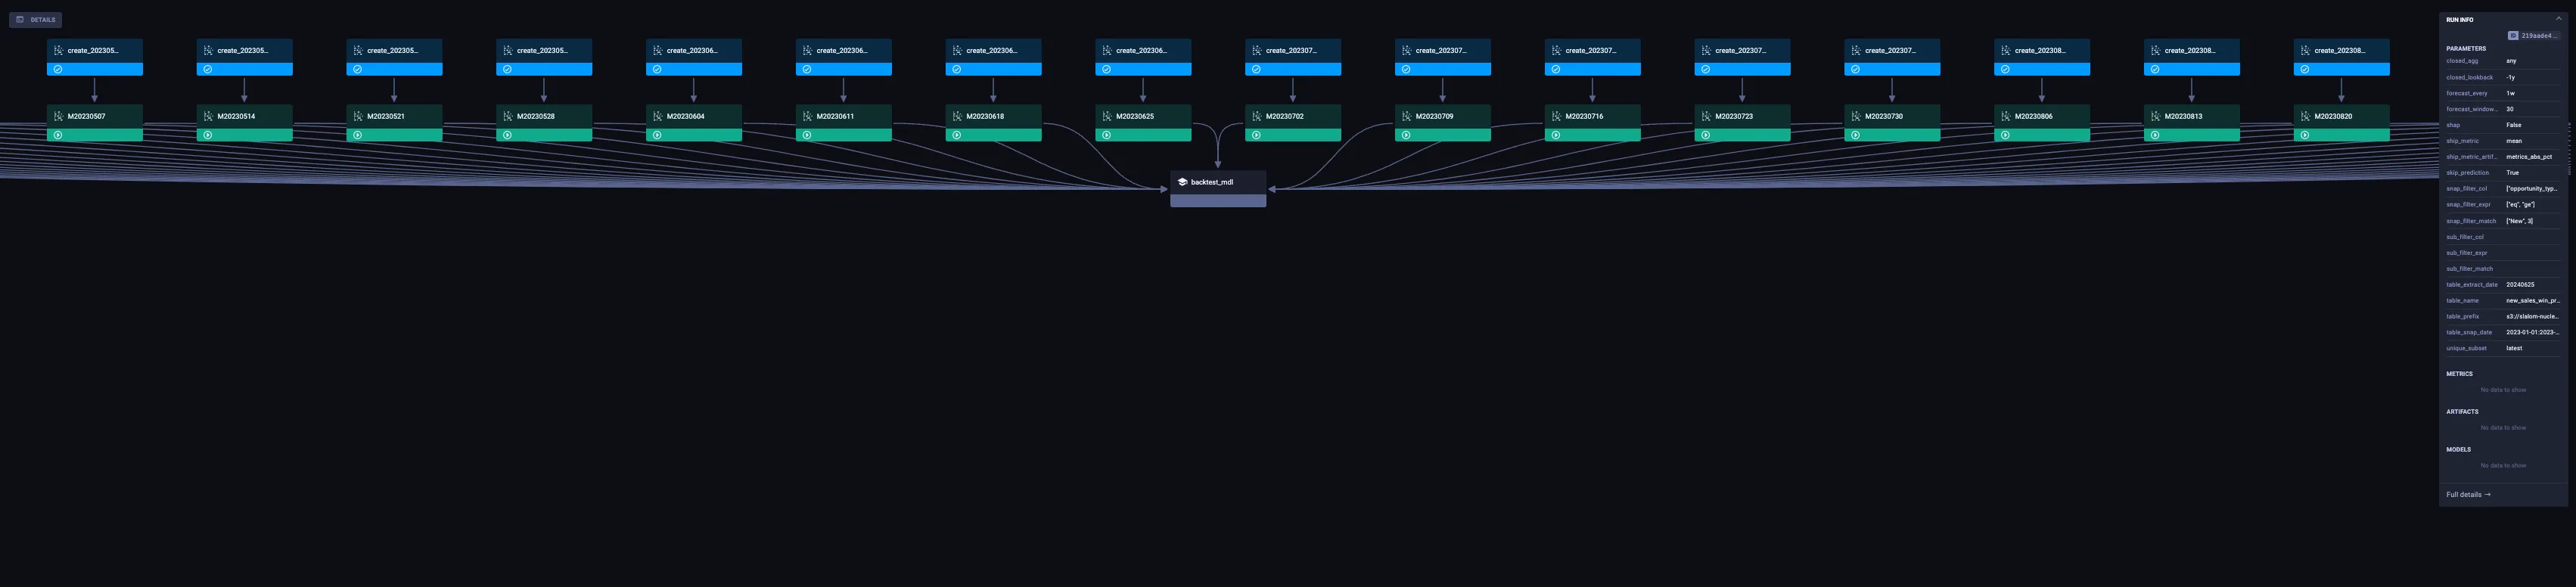Select the M20230528 node label
The image size is (2576, 587).
click(536, 116)
